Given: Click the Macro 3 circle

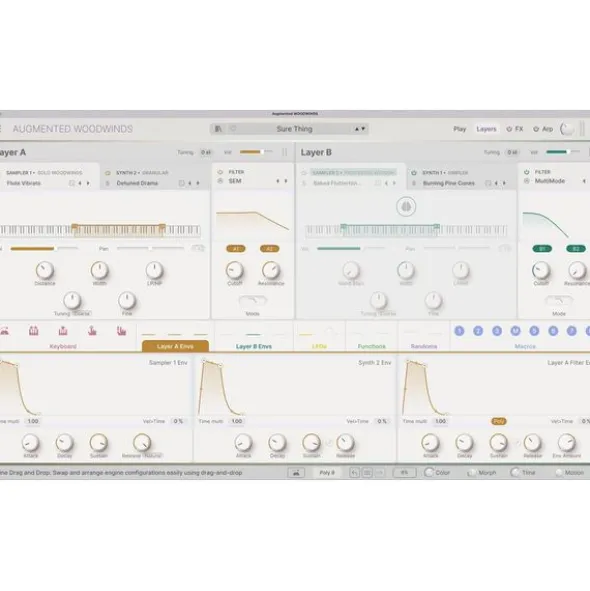Looking at the screenshot, I should click(497, 331).
